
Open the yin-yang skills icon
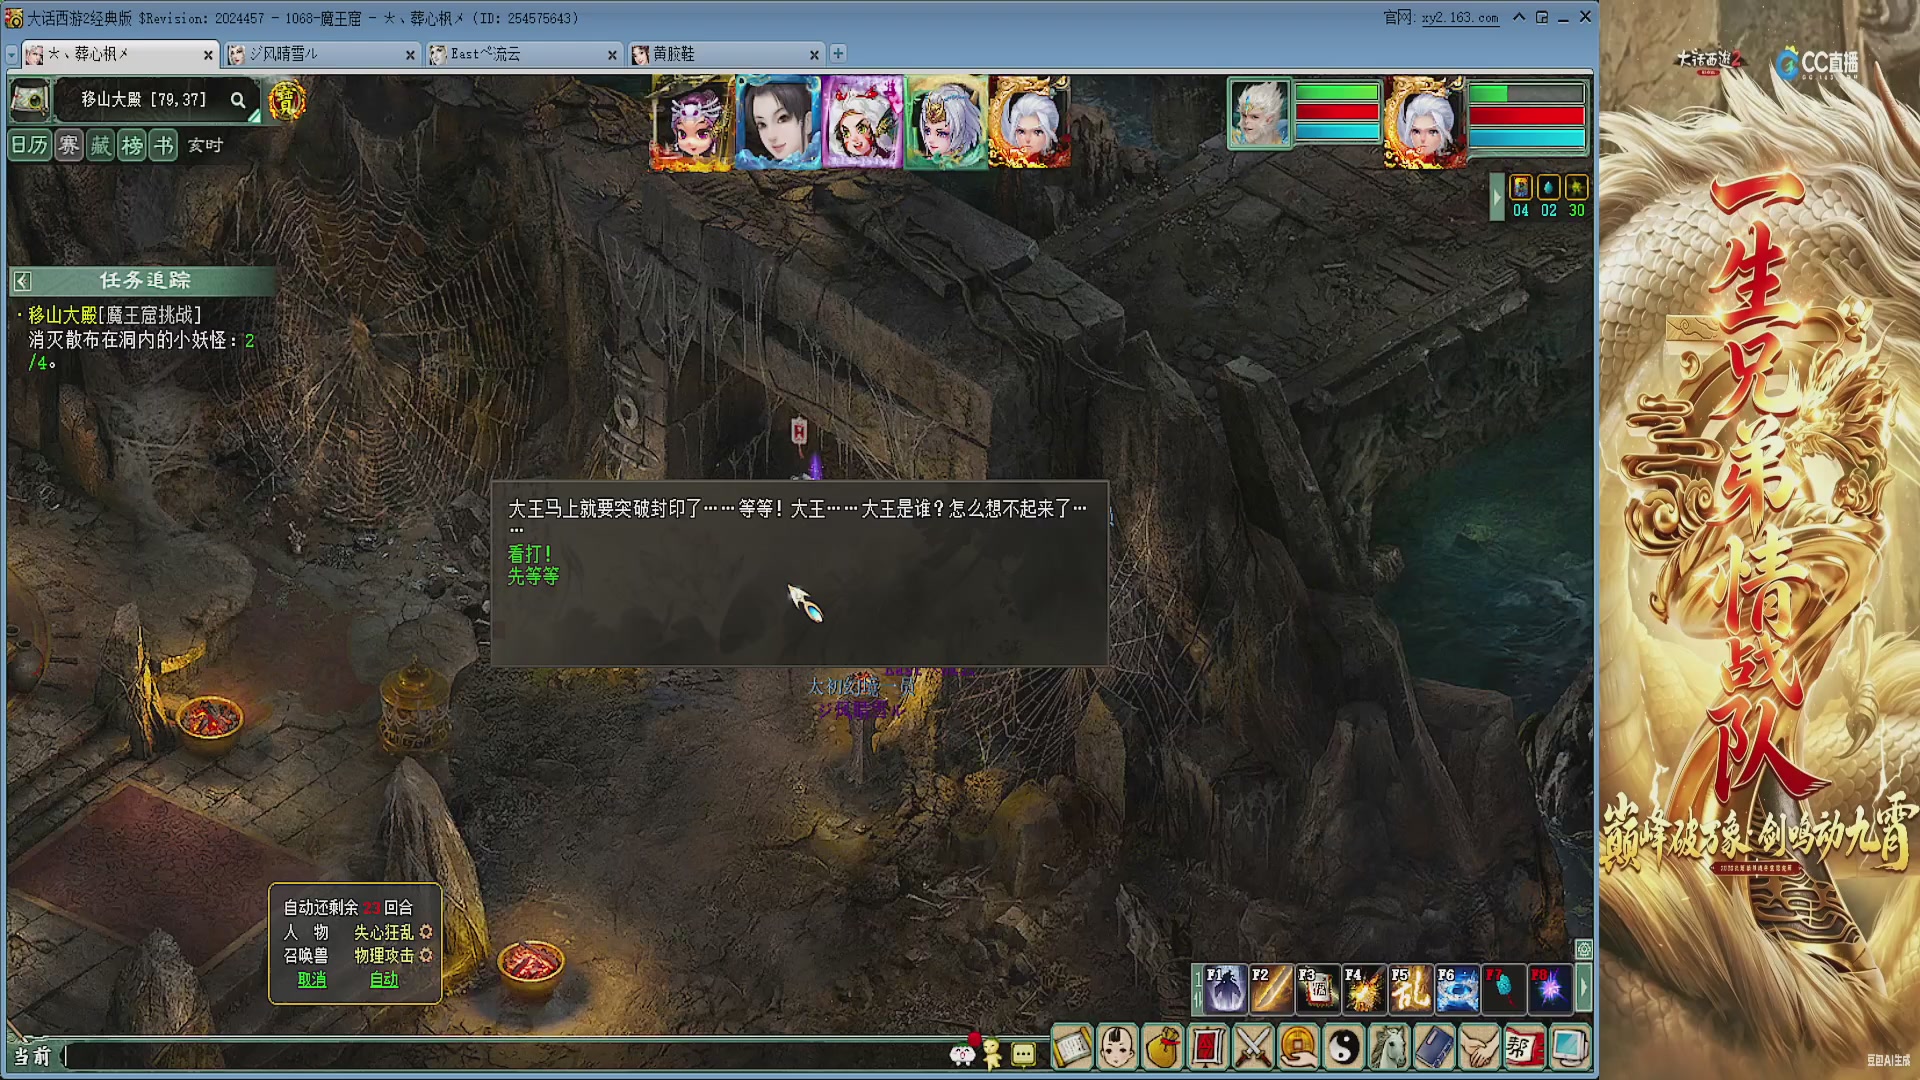[1344, 1048]
